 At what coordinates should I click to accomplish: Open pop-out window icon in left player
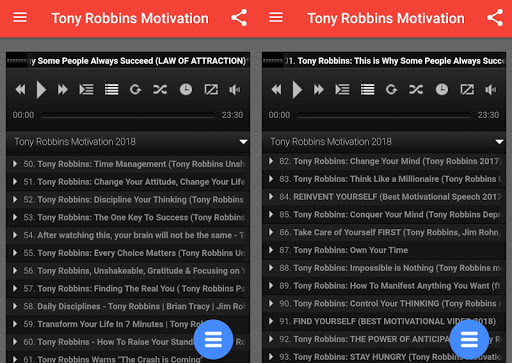click(x=211, y=89)
